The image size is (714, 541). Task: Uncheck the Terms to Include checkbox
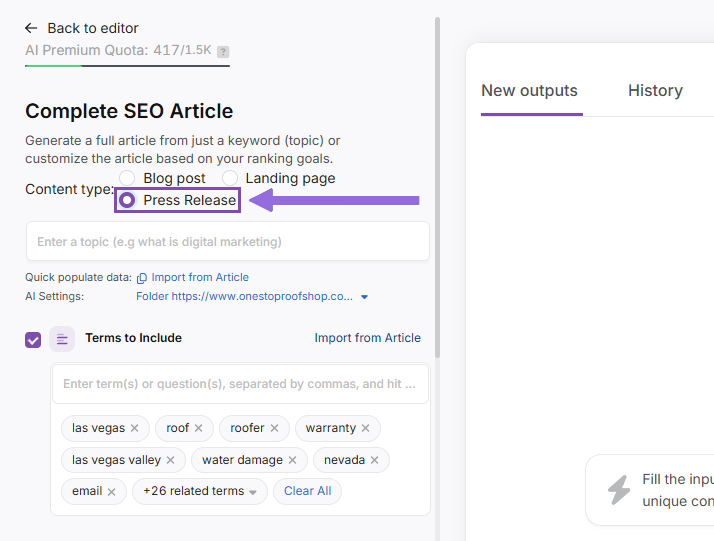33,340
